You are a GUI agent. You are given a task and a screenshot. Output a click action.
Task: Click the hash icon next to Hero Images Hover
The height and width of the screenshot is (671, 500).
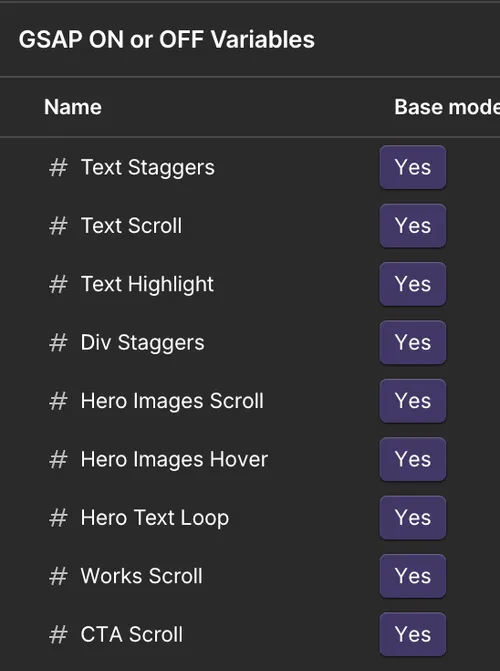(58, 460)
